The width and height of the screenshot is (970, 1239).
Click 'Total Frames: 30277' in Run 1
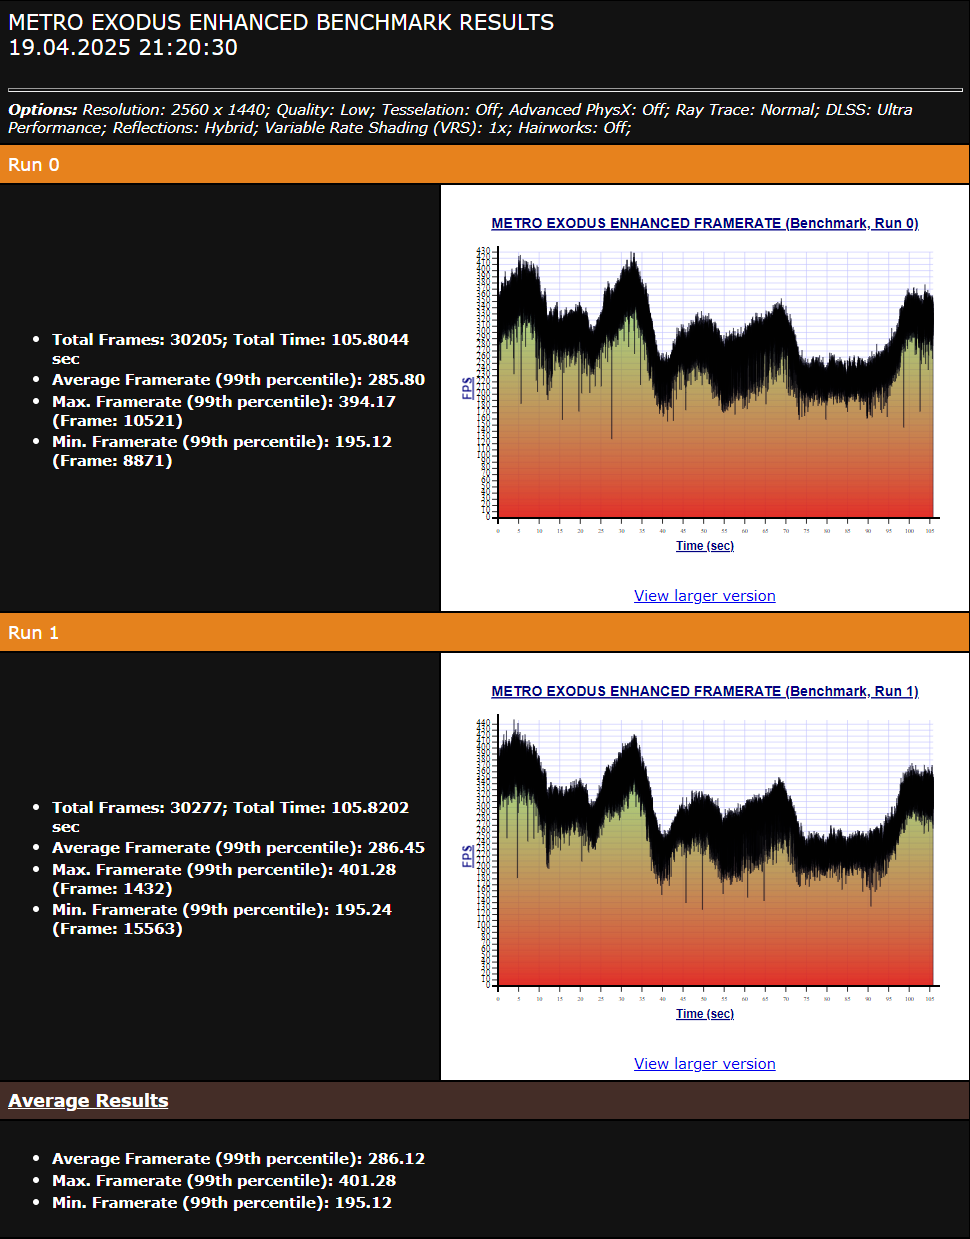coord(138,808)
